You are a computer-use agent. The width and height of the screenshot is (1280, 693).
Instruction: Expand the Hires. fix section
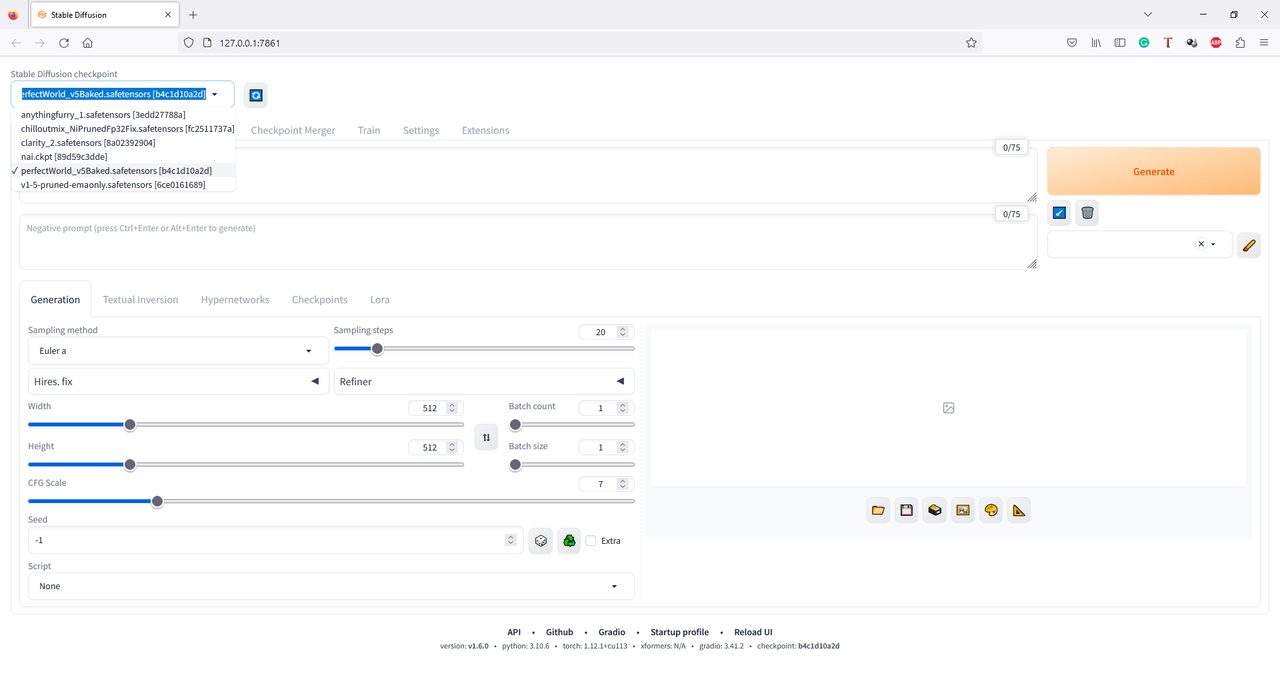(178, 382)
